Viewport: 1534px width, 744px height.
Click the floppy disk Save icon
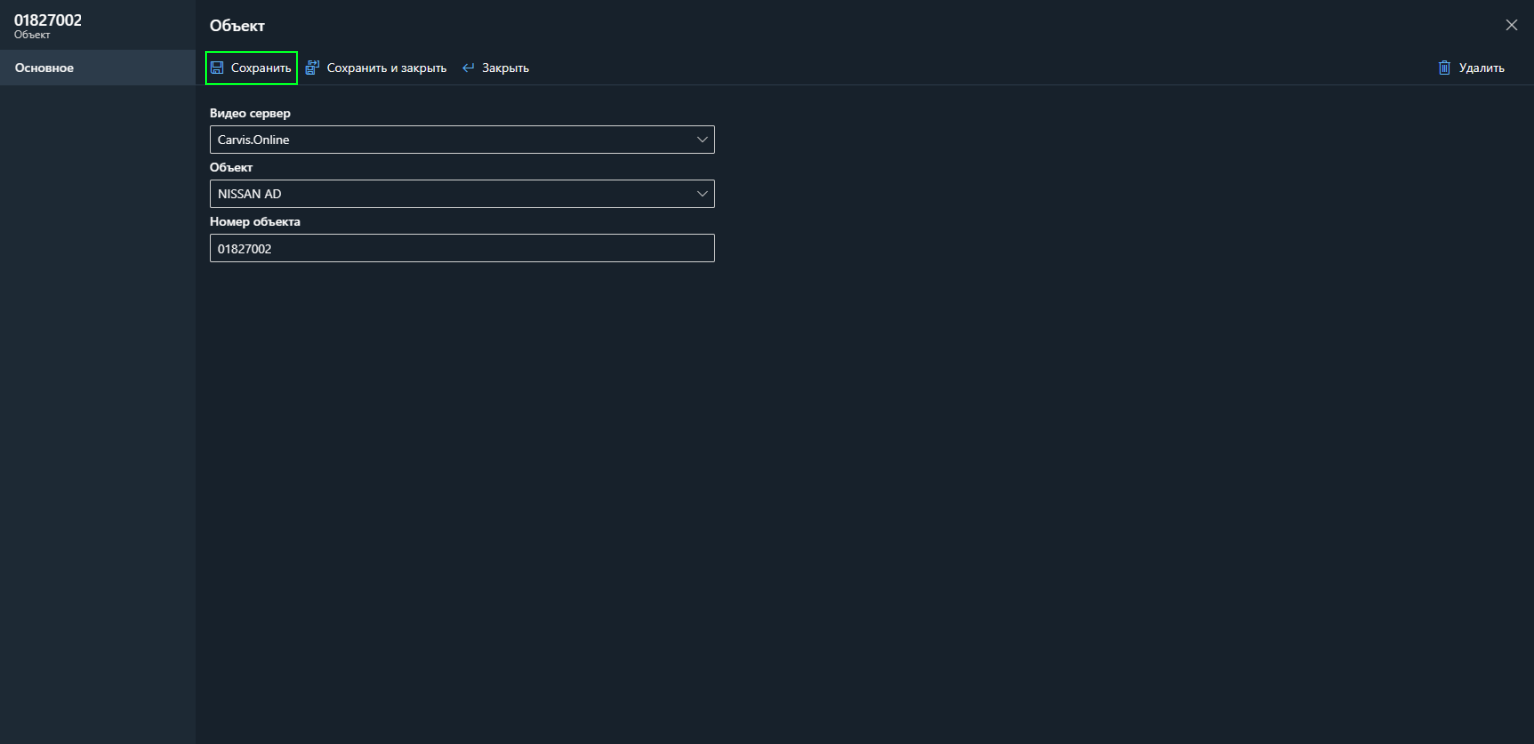(217, 68)
